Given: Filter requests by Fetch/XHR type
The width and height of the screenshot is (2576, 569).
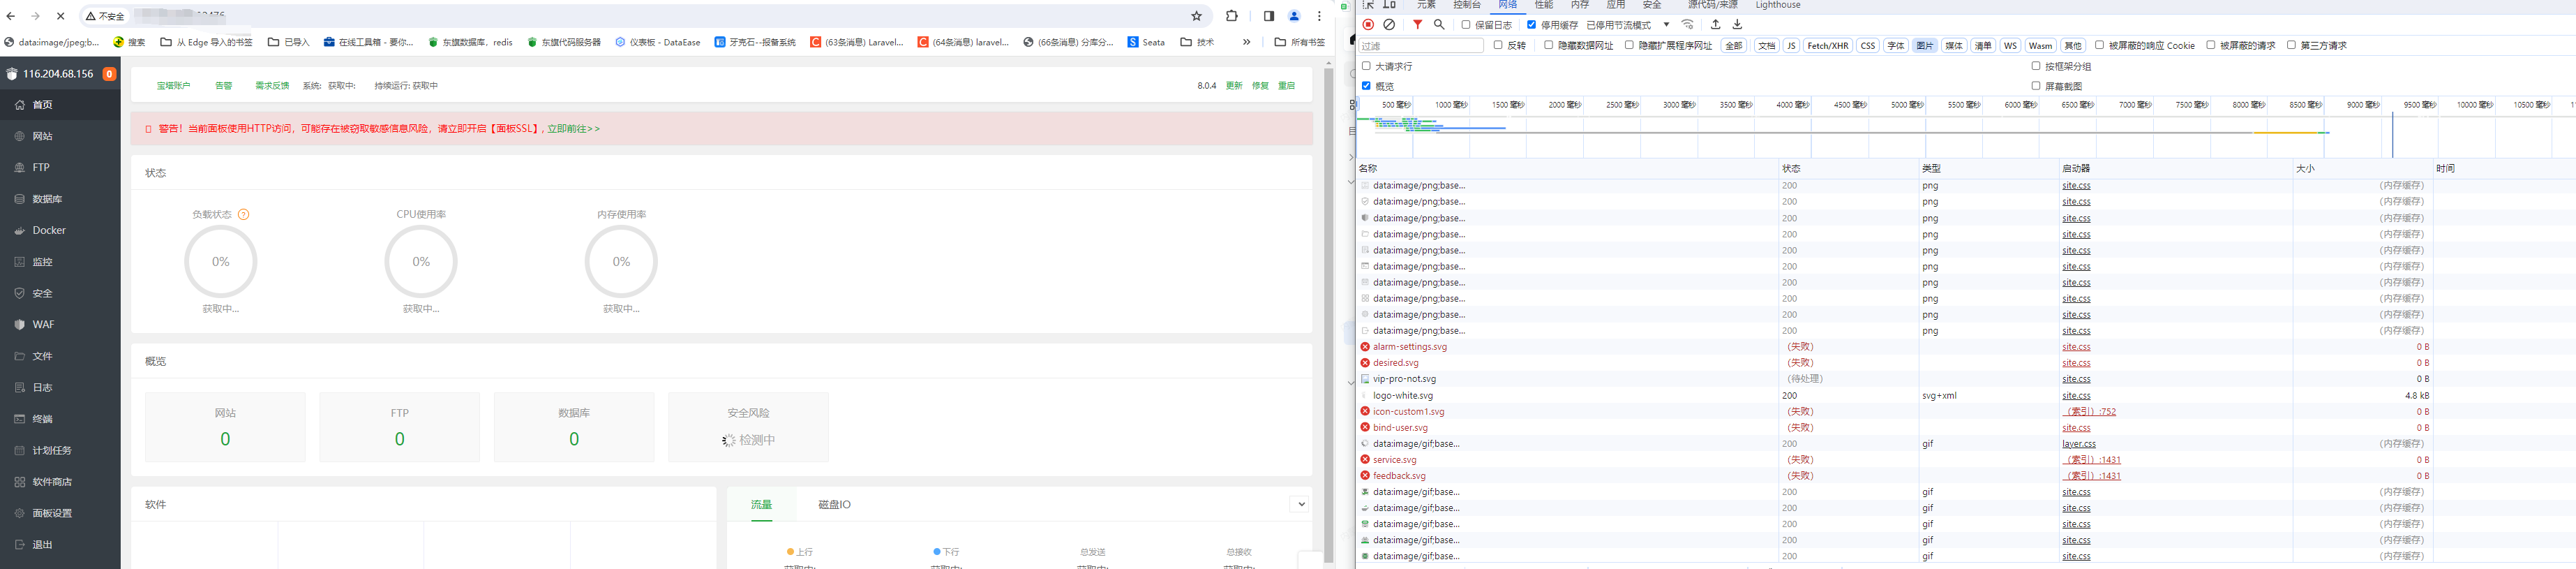Looking at the screenshot, I should (x=1827, y=45).
